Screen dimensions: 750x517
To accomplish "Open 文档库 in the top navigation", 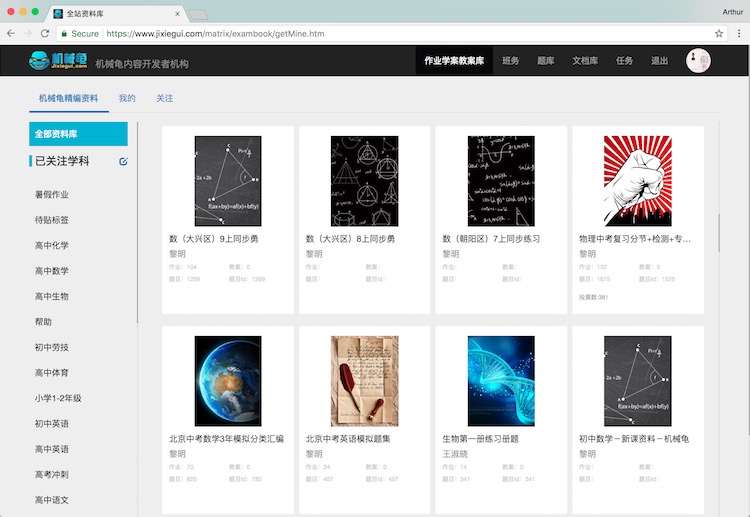I will [584, 61].
